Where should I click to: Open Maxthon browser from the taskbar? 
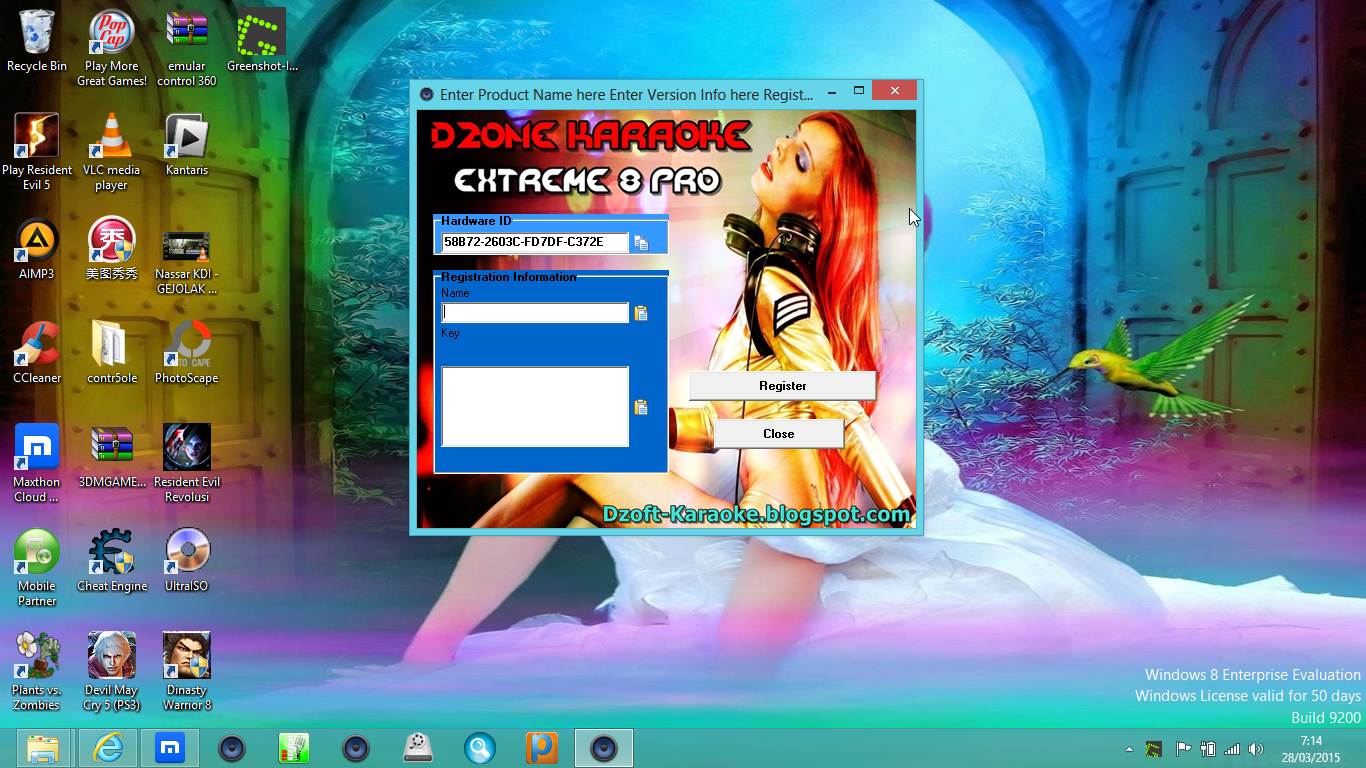[x=170, y=748]
